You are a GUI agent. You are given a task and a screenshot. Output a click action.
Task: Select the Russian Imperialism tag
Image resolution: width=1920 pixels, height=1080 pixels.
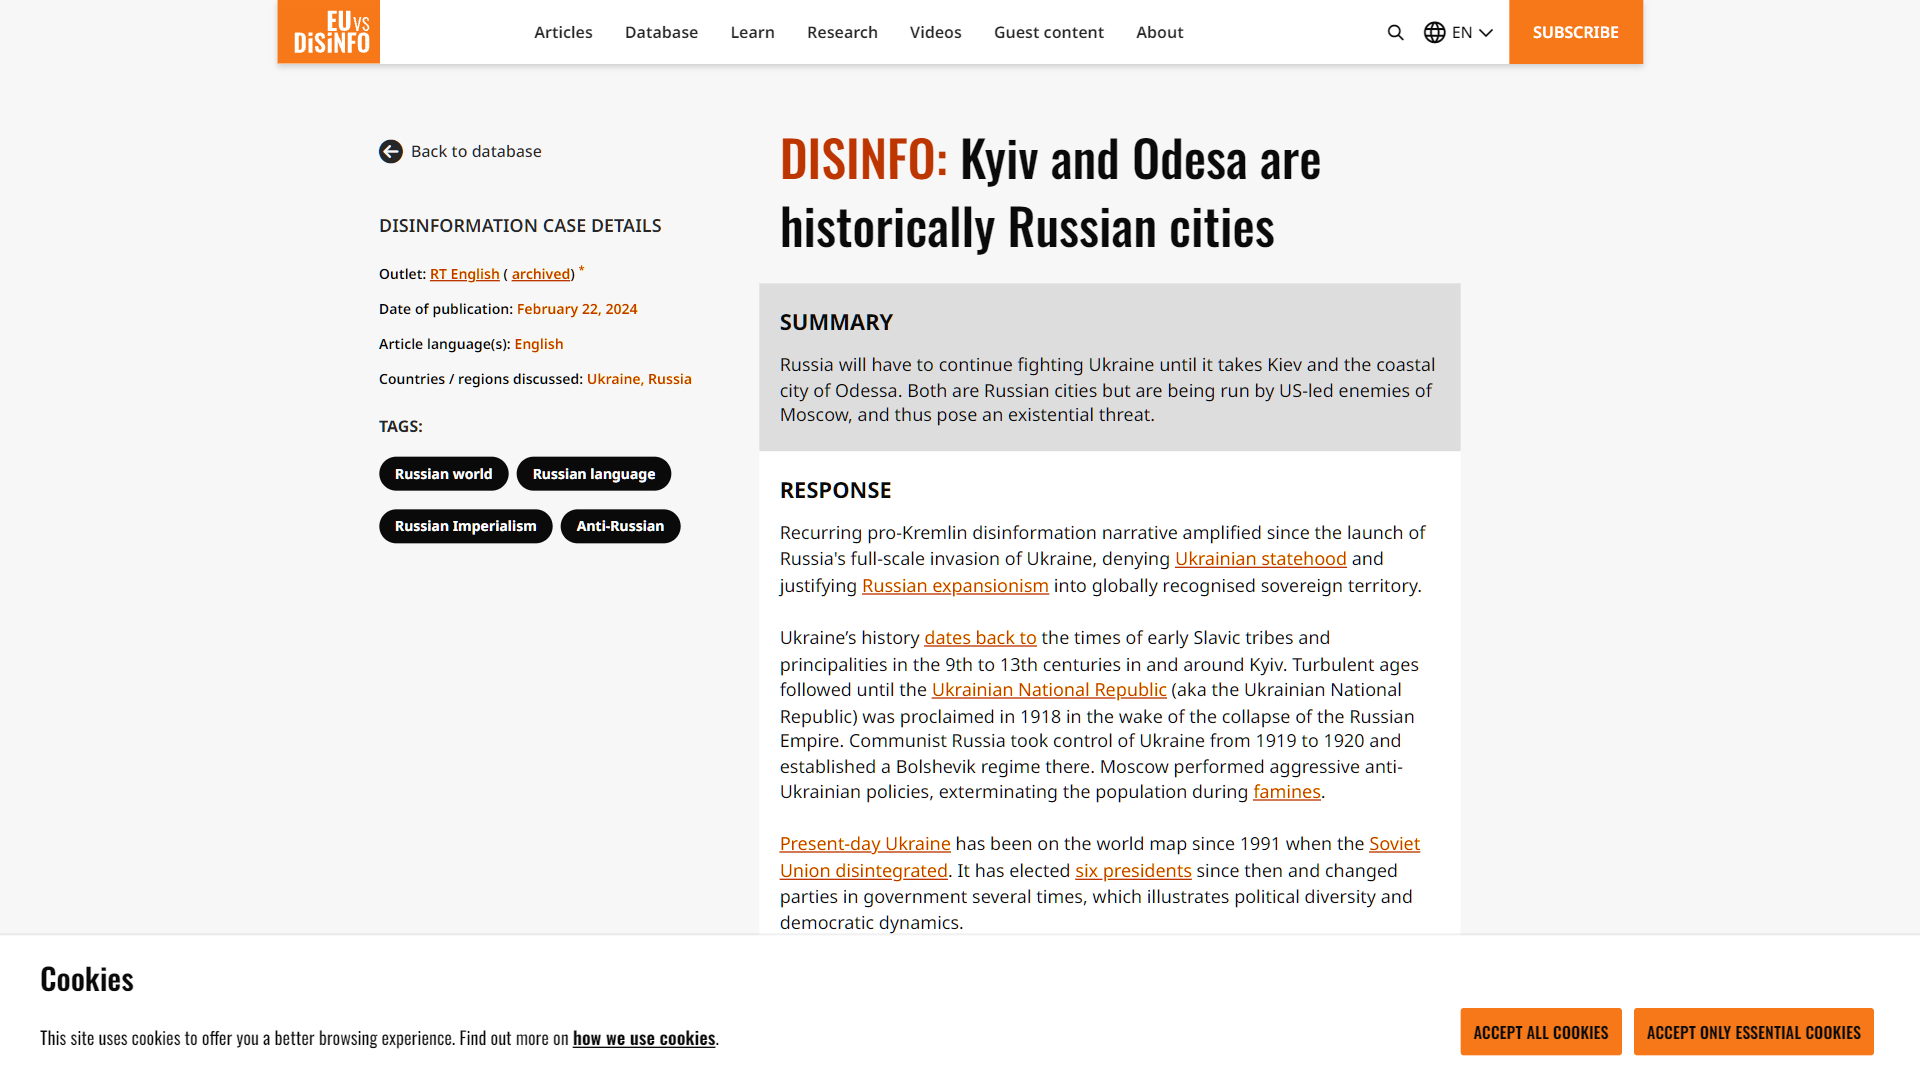coord(465,526)
